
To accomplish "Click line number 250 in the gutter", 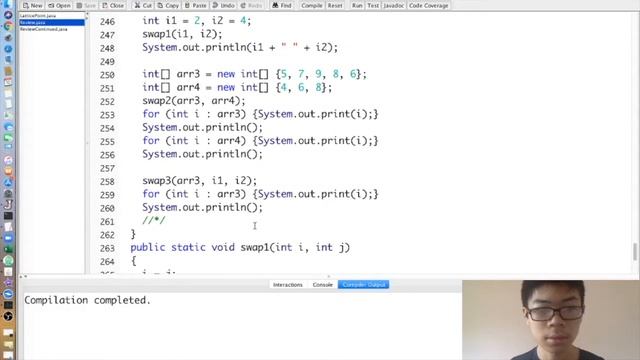I will point(107,75).
